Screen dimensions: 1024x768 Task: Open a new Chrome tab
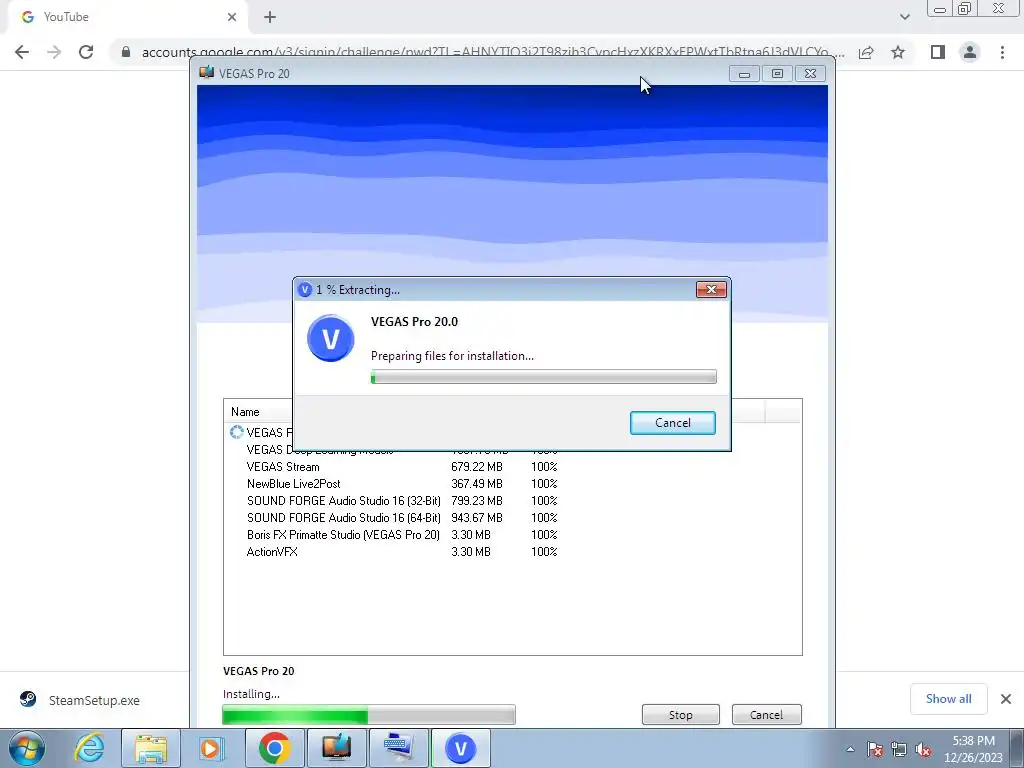270,17
